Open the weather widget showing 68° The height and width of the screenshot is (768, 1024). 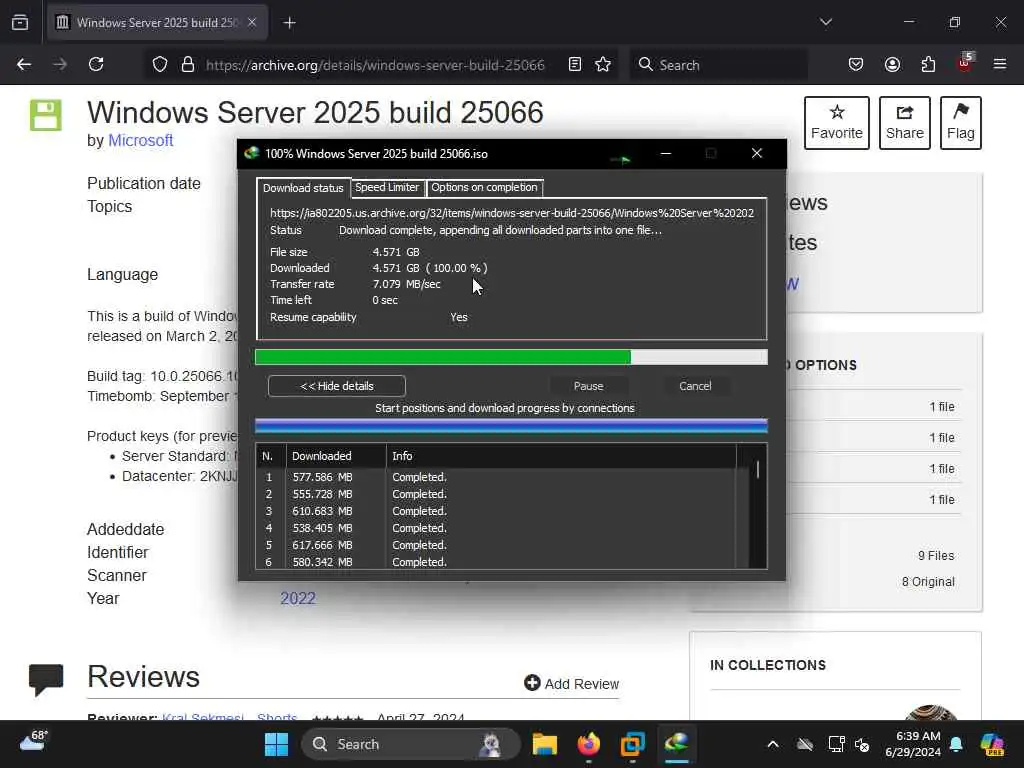34,741
